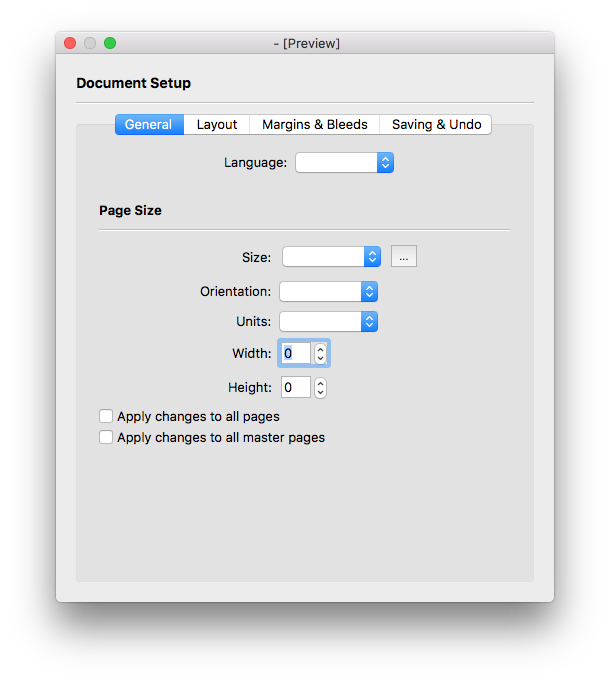This screenshot has height=682, width=610.
Task: Open the Orientation dropdown
Action: tap(328, 292)
